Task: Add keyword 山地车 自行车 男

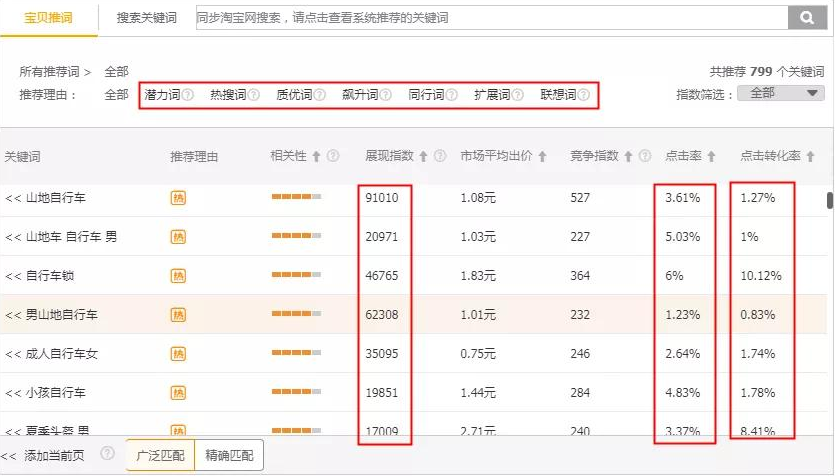Action: click(x=61, y=237)
